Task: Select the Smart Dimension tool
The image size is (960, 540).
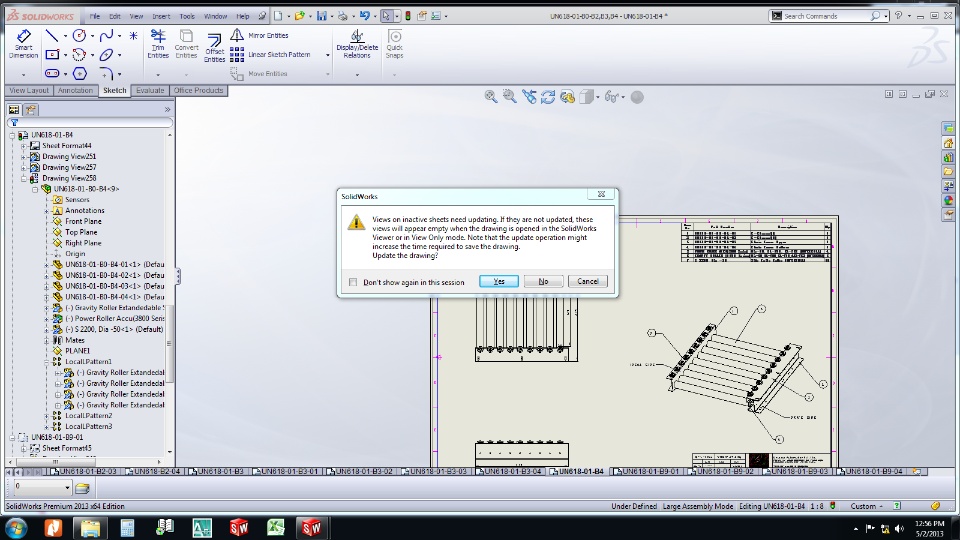Action: click(x=23, y=43)
